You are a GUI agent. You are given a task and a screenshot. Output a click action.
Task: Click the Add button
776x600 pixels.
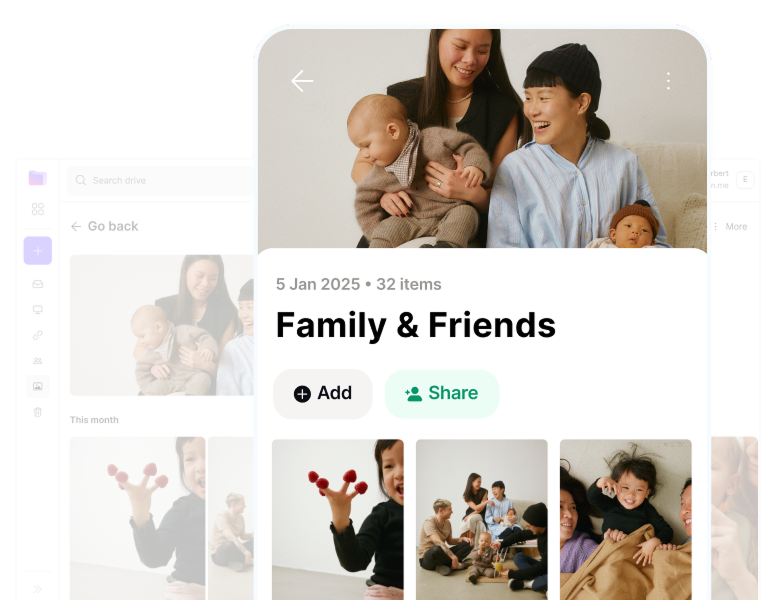click(323, 394)
